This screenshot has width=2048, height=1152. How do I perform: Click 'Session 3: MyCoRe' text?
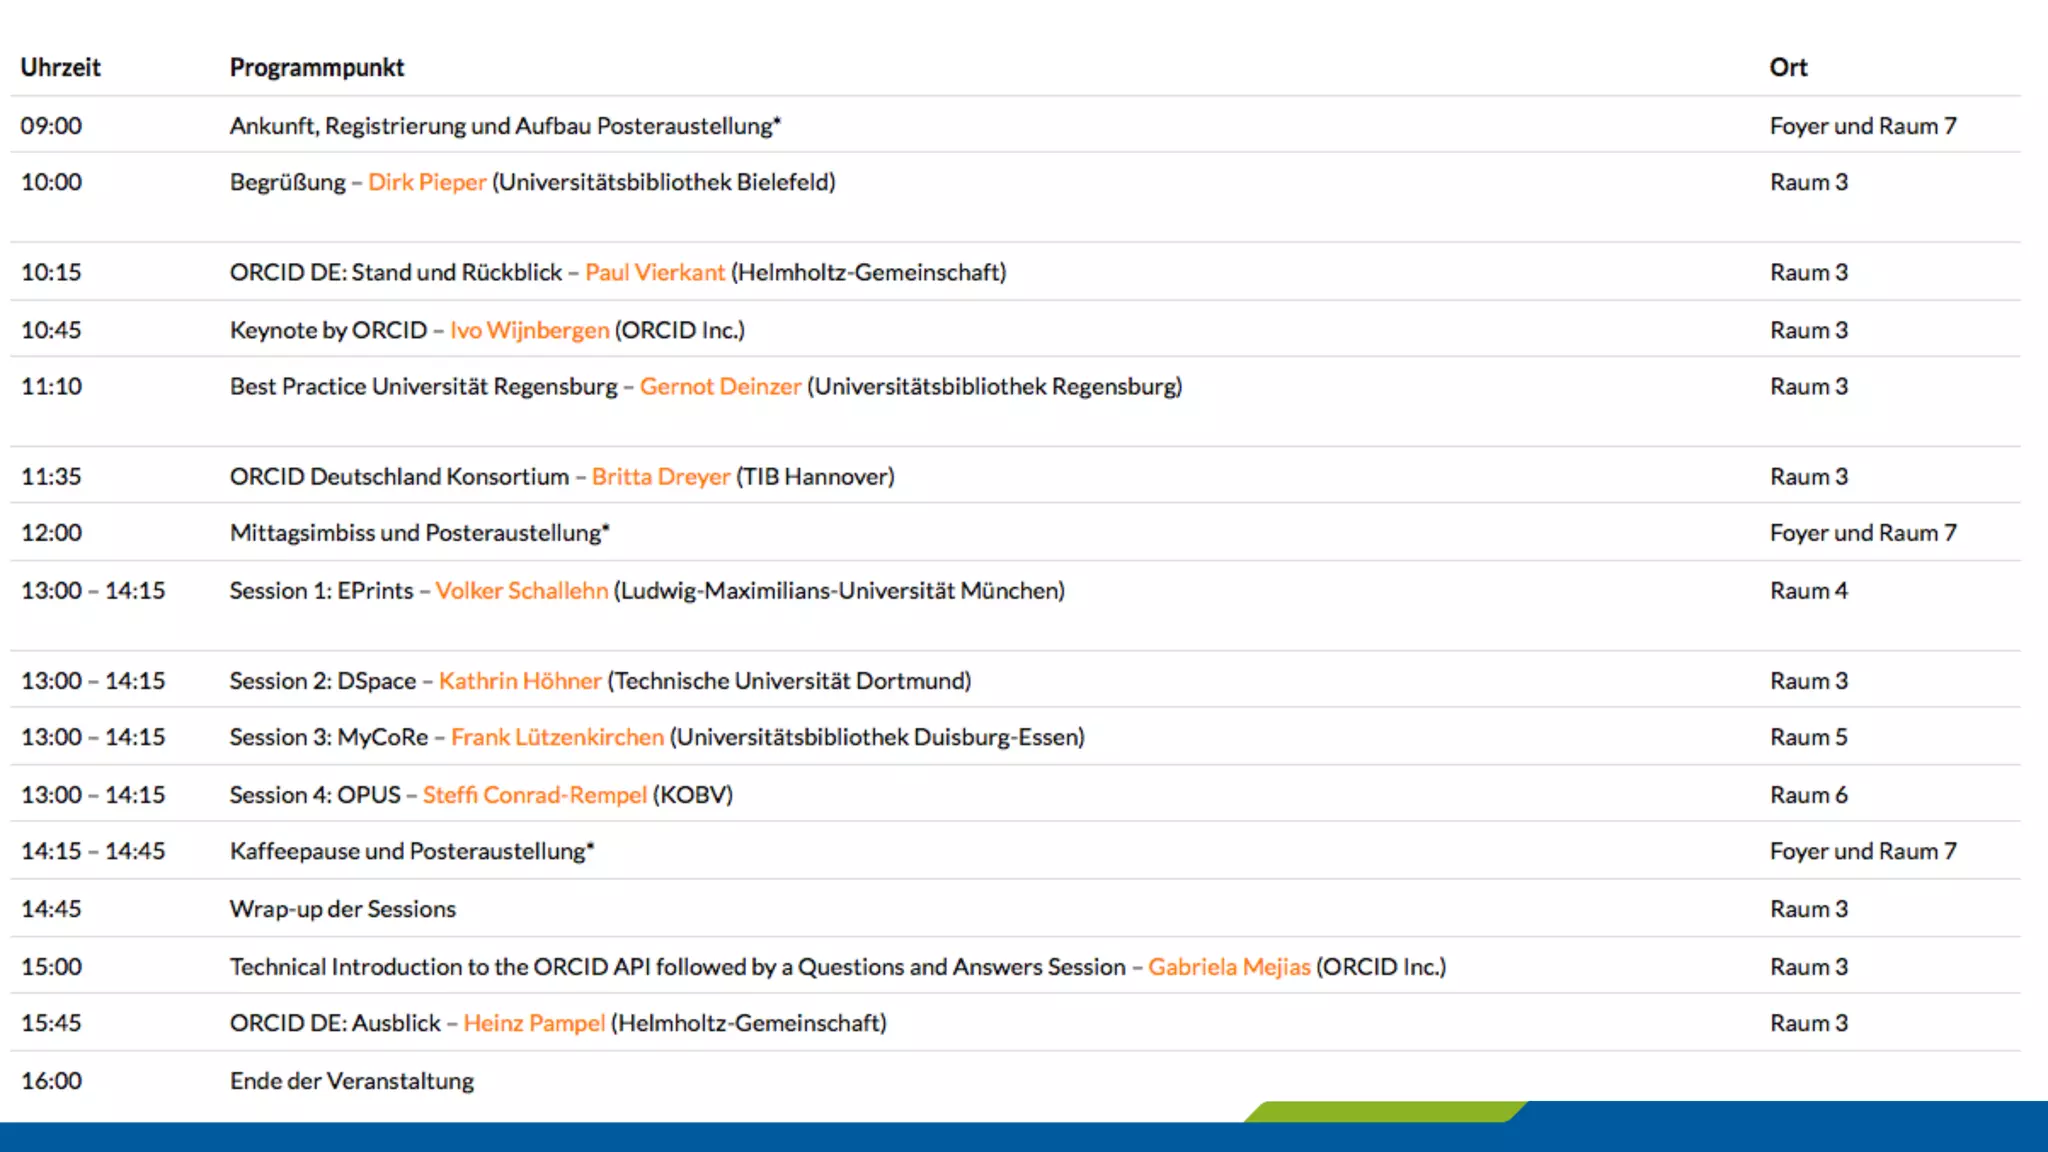pos(329,737)
